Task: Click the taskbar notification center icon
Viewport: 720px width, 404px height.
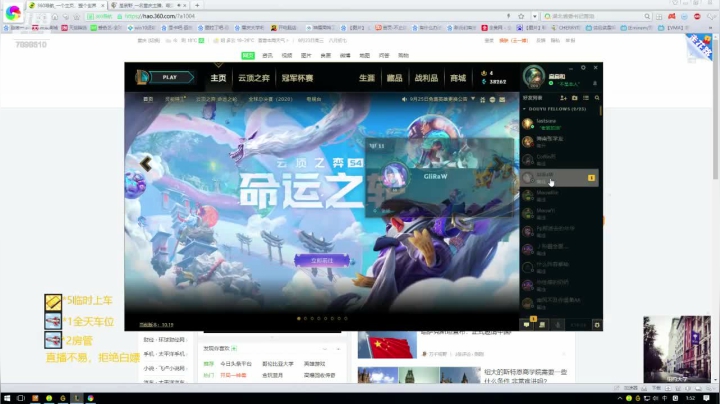Action: click(706, 398)
